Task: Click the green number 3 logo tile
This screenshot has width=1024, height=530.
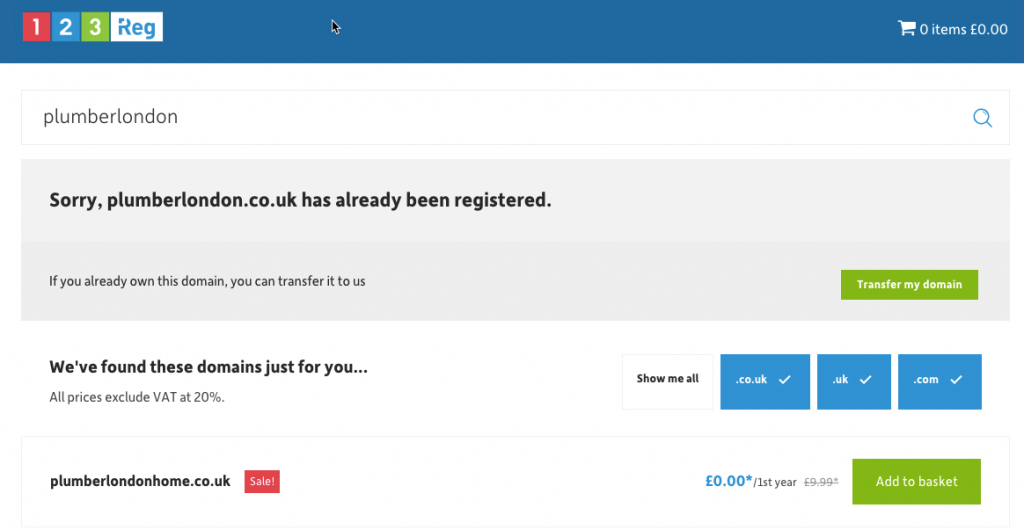Action: [95, 27]
